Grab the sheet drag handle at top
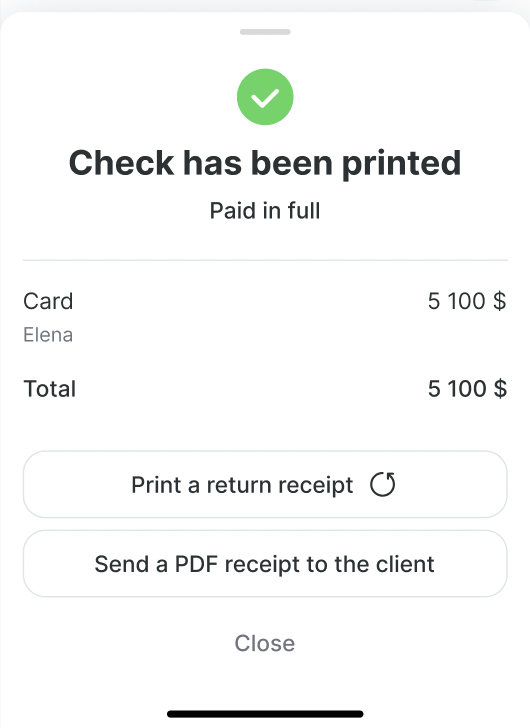This screenshot has height=728, width=530. [265, 32]
